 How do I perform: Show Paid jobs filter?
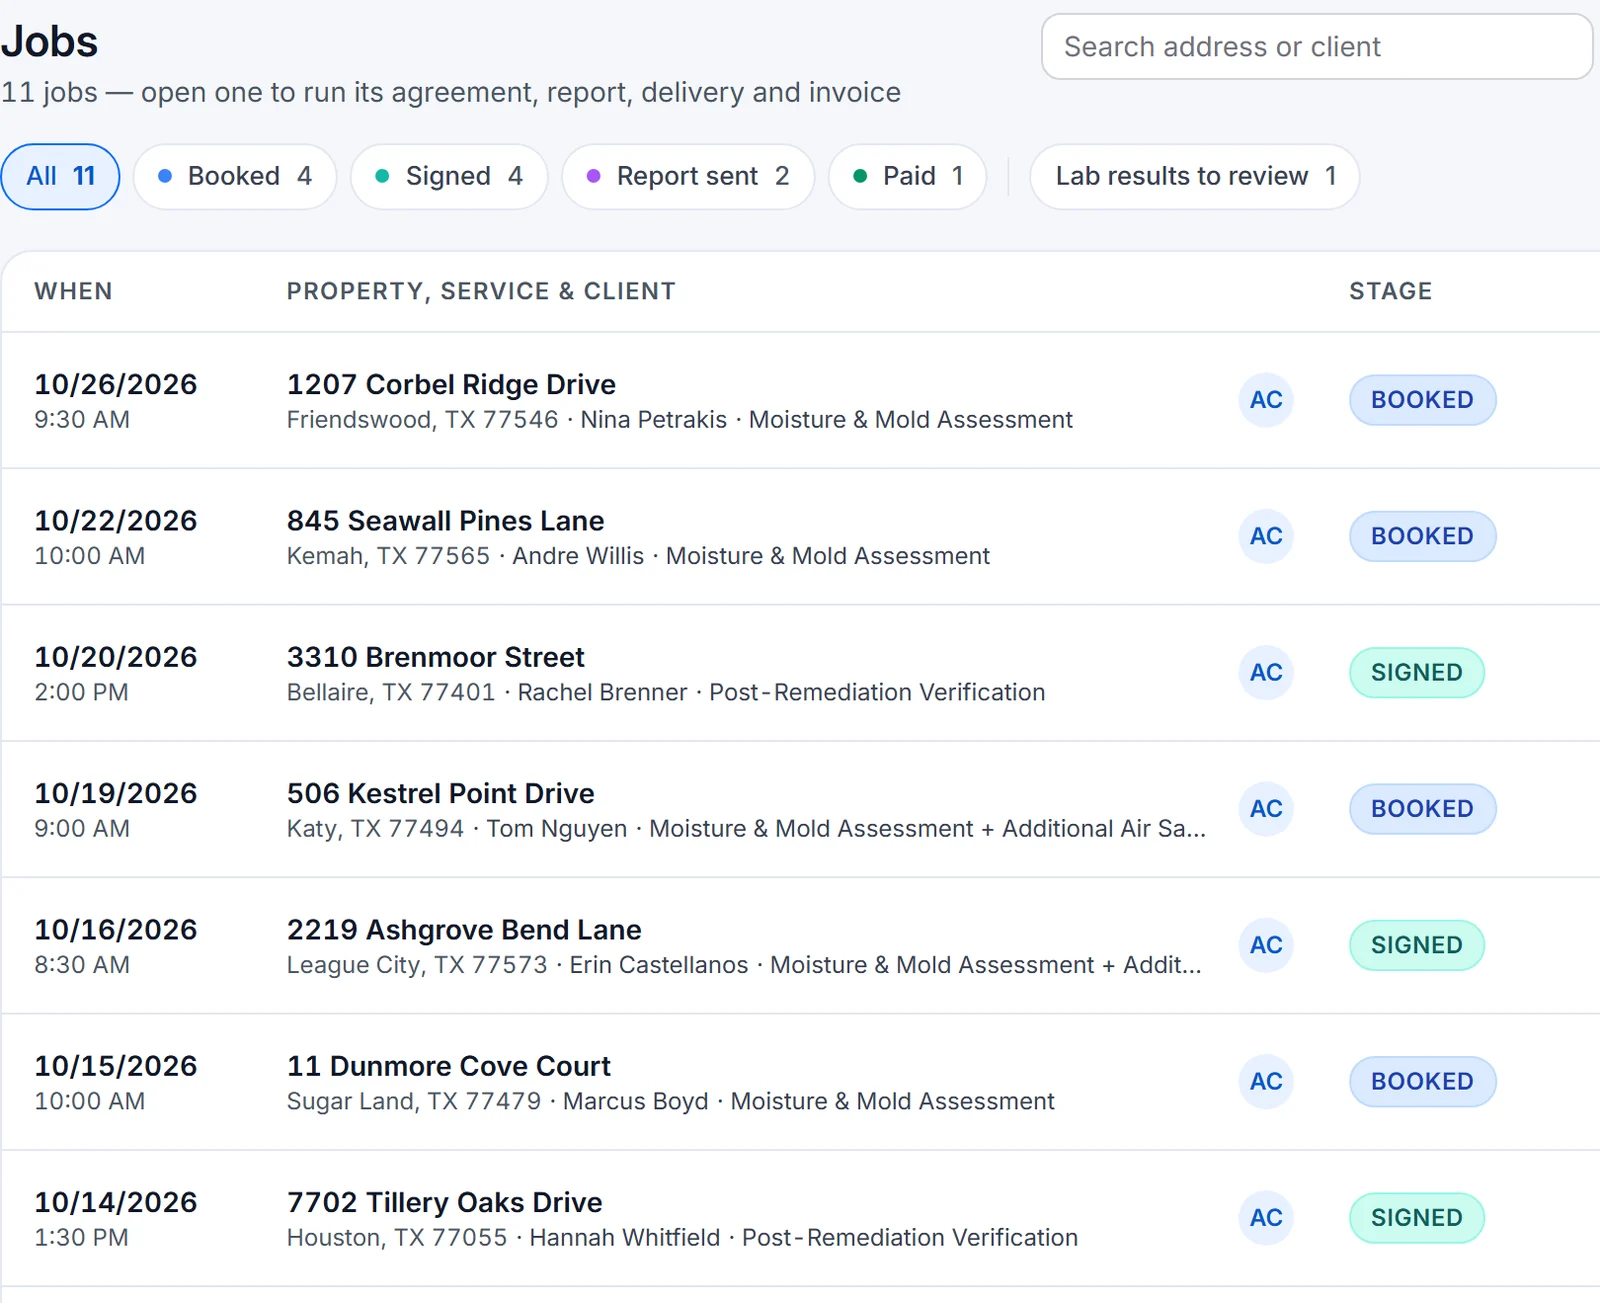[x=908, y=177]
